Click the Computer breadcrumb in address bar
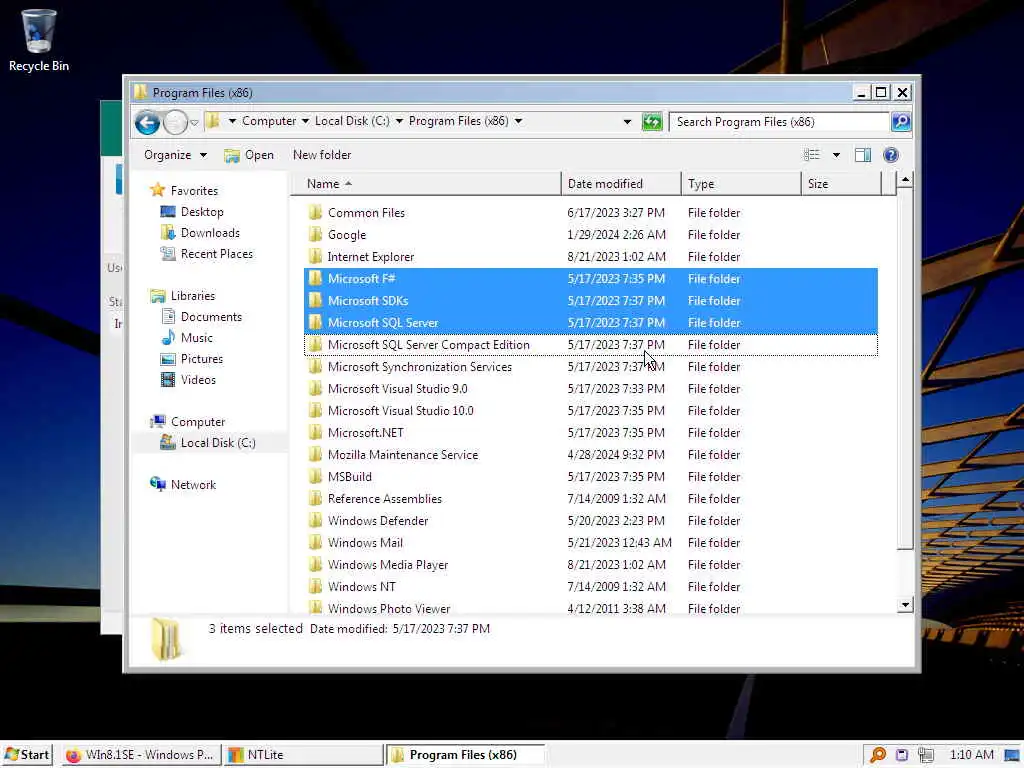Screen dimensions: 1024x768 (x=269, y=121)
